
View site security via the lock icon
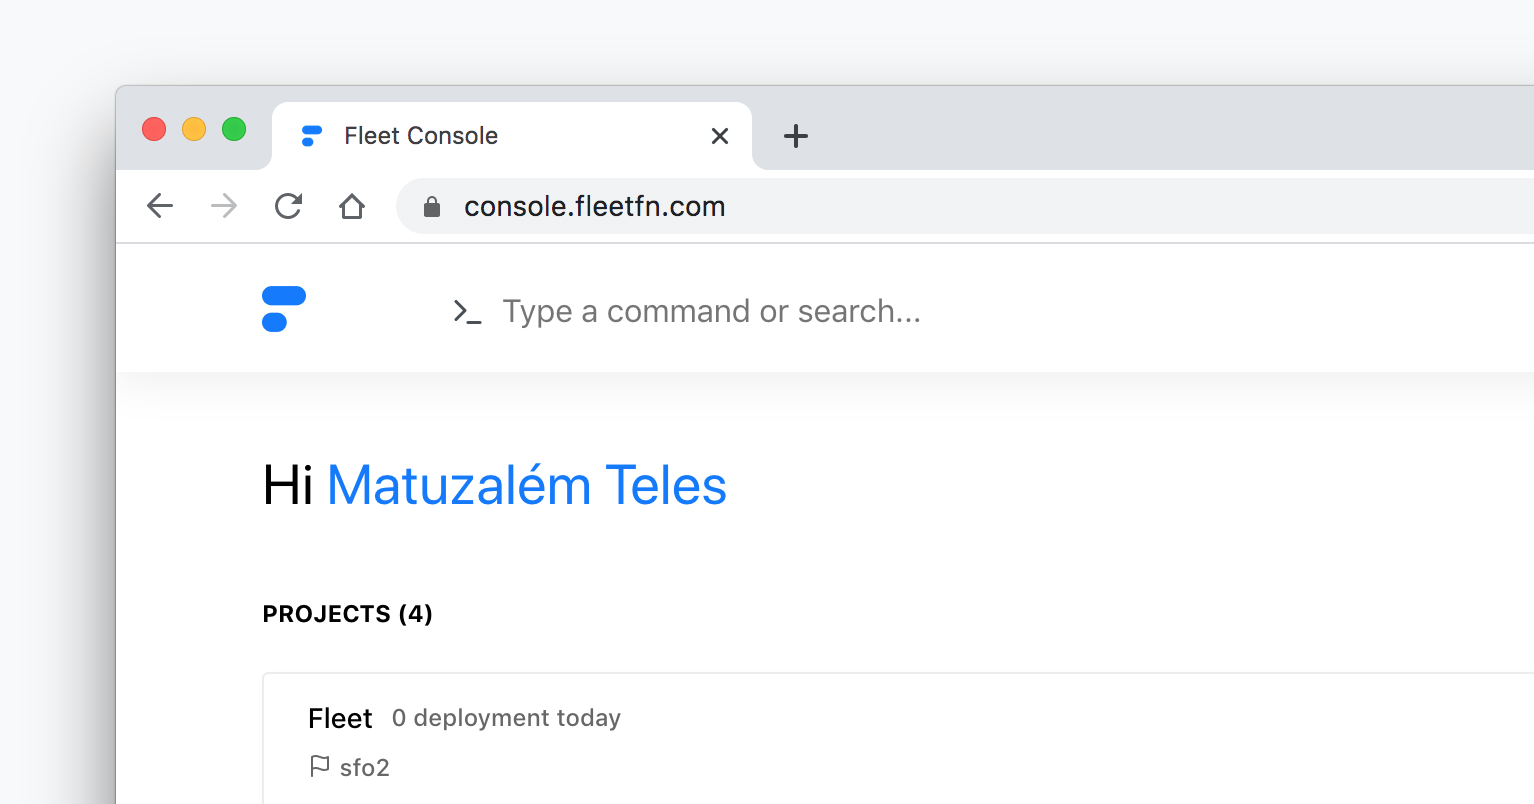point(432,207)
